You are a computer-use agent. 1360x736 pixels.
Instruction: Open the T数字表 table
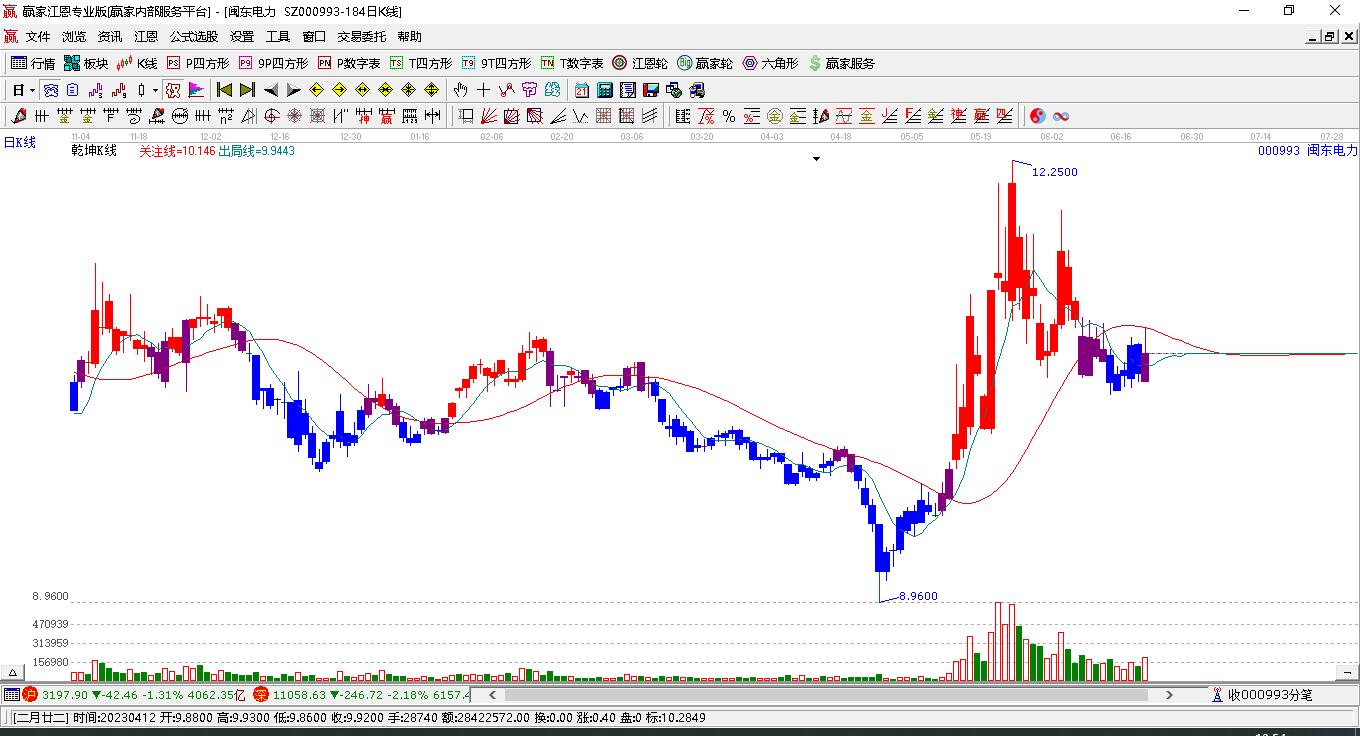tap(572, 63)
